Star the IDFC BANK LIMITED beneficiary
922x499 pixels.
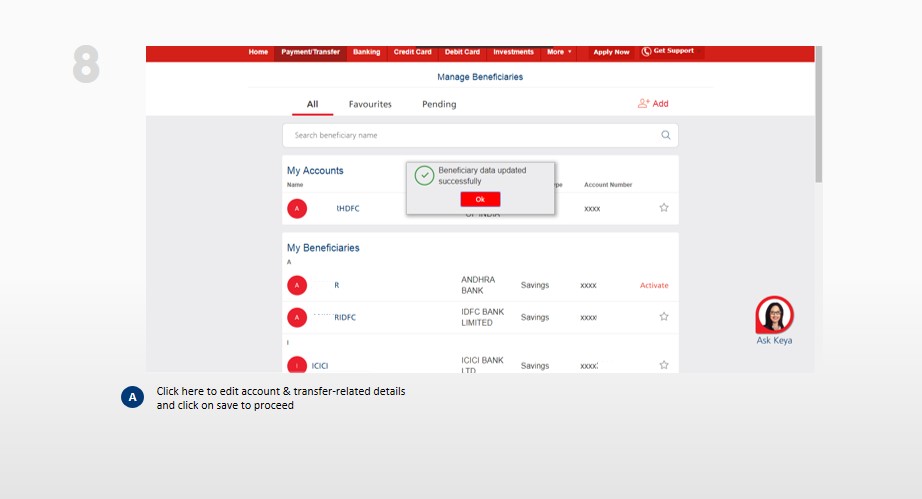[x=664, y=317]
